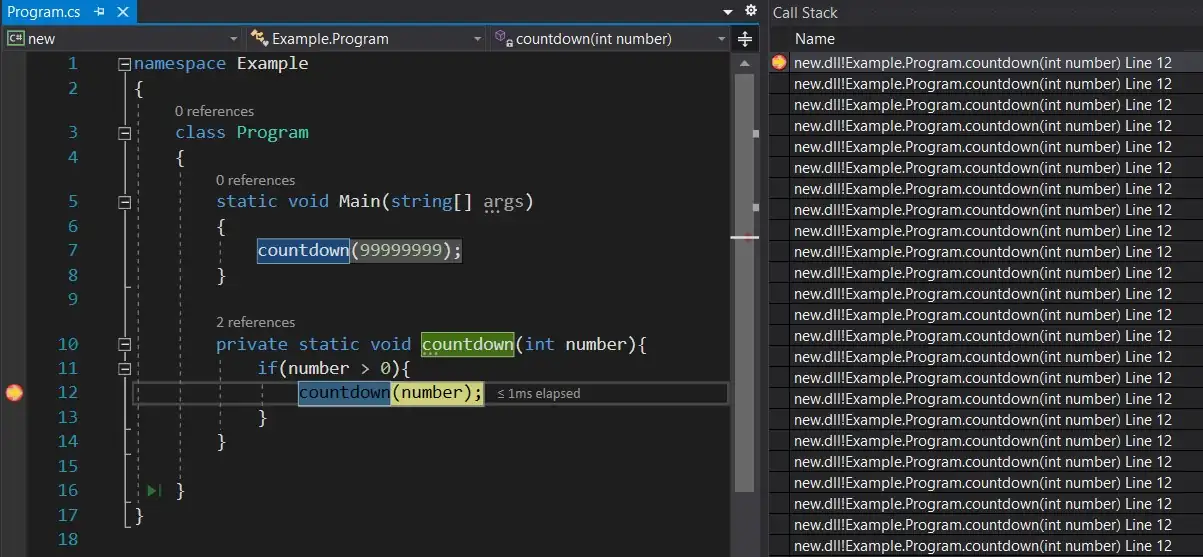Screen dimensions: 1203x557
Task: Click the split editor window icon
Action: pos(745,39)
